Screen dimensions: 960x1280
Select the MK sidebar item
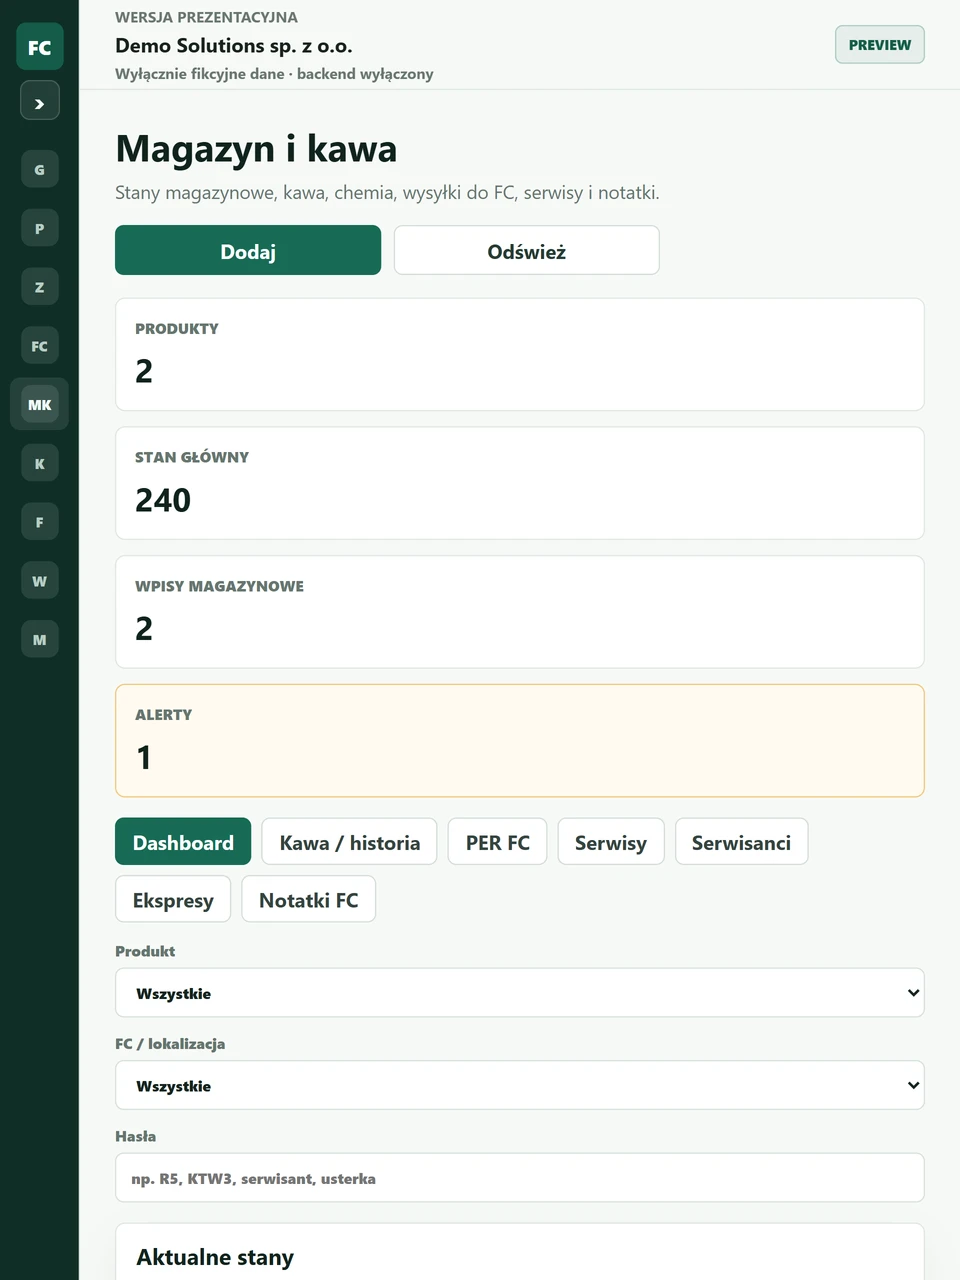pyautogui.click(x=40, y=404)
